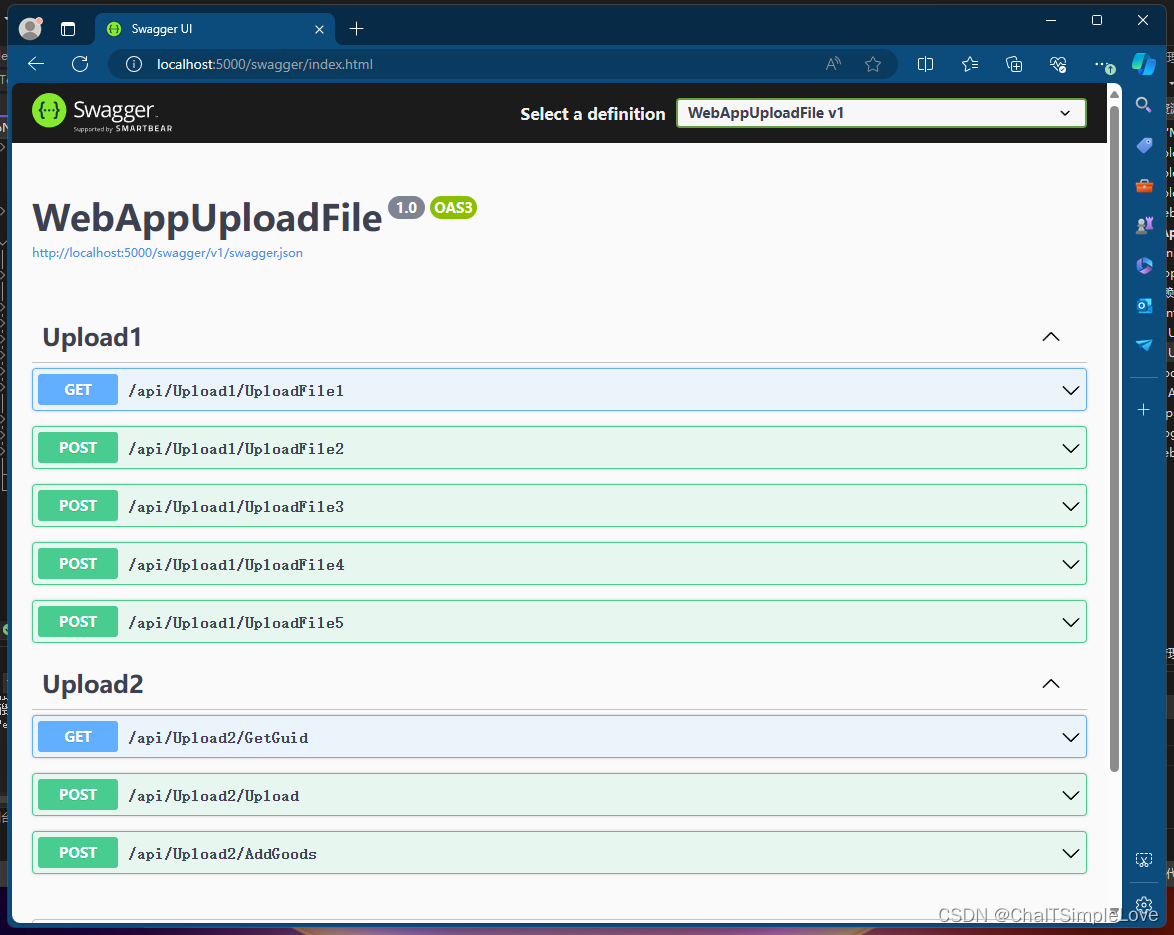This screenshot has height=935, width=1174.
Task: Click the Swagger logo
Action: click(x=103, y=113)
